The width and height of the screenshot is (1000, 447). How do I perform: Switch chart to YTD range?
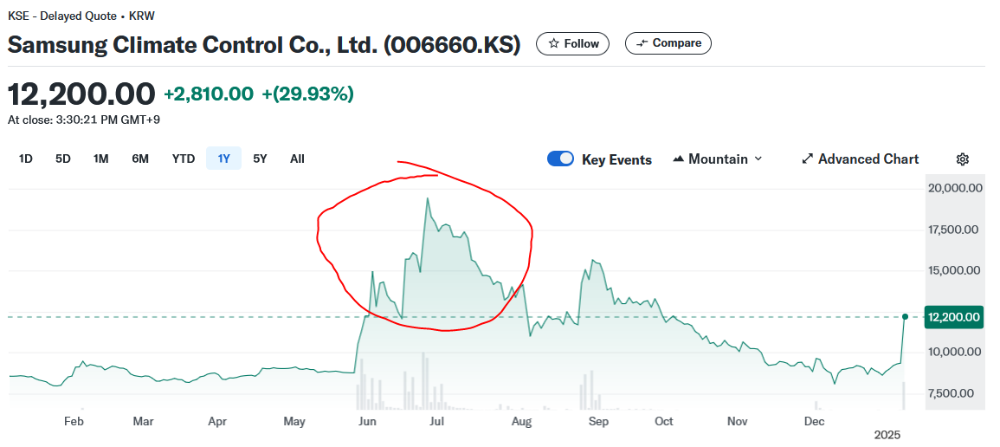183,158
